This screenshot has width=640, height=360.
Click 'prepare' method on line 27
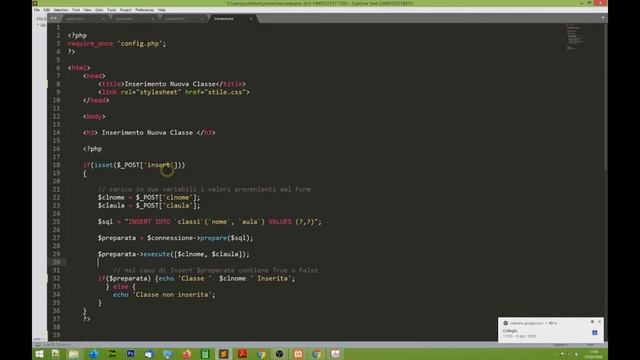[213, 238]
